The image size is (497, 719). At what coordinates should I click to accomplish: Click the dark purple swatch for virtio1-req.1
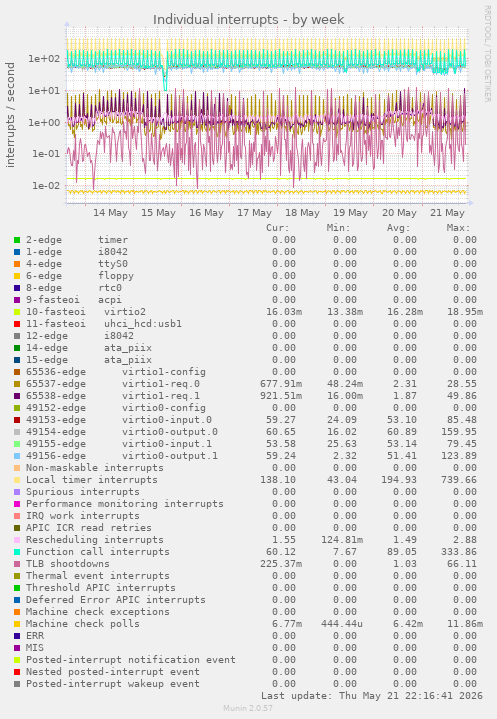(x=17, y=396)
